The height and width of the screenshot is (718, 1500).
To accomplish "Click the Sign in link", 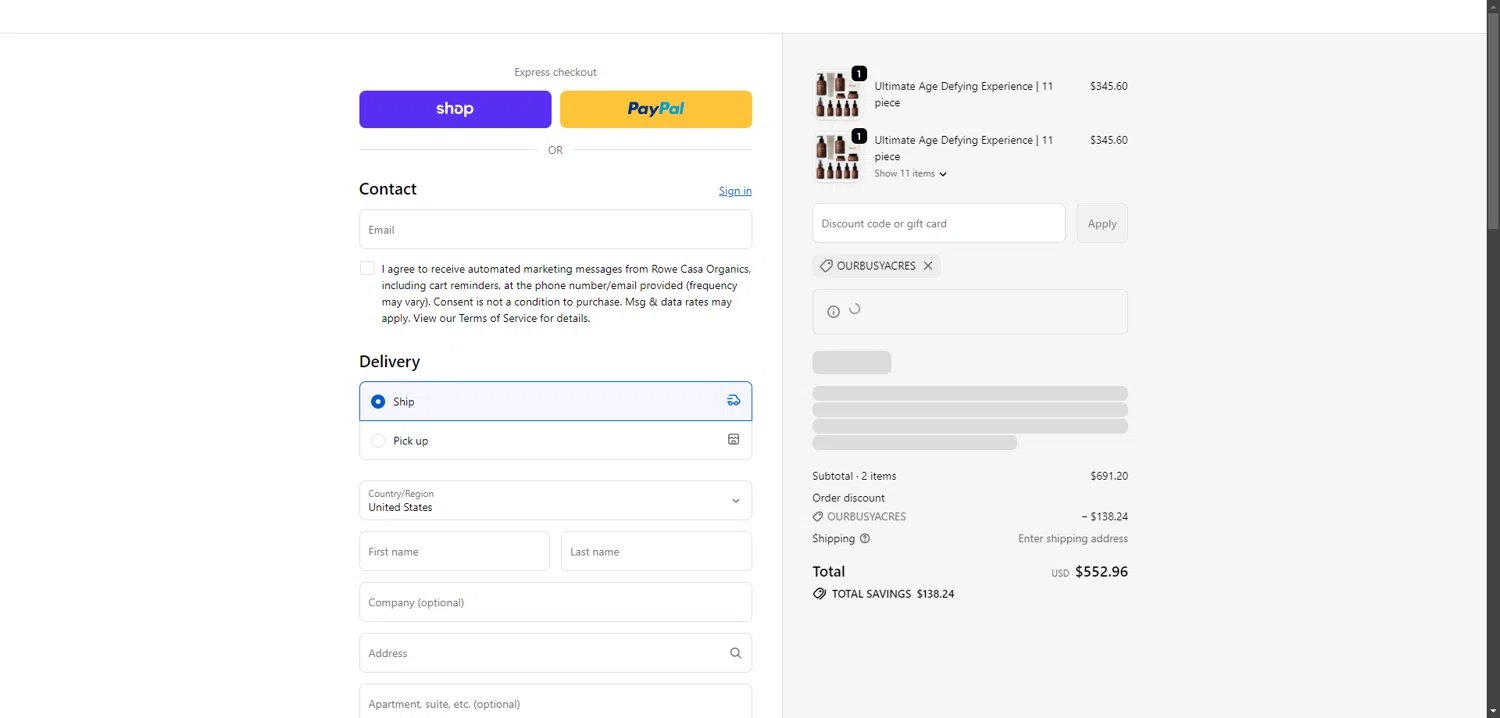I will click(735, 191).
